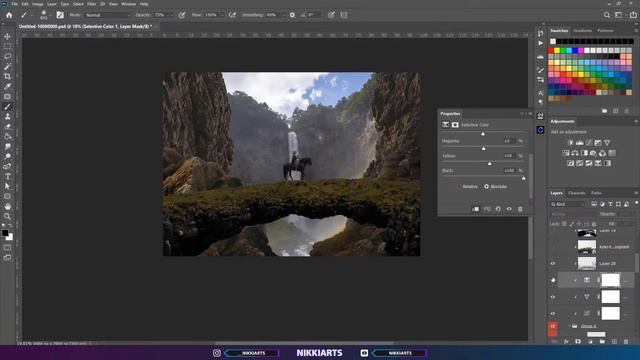Open the Filter menu
The width and height of the screenshot is (640, 360).
(x=91, y=4)
